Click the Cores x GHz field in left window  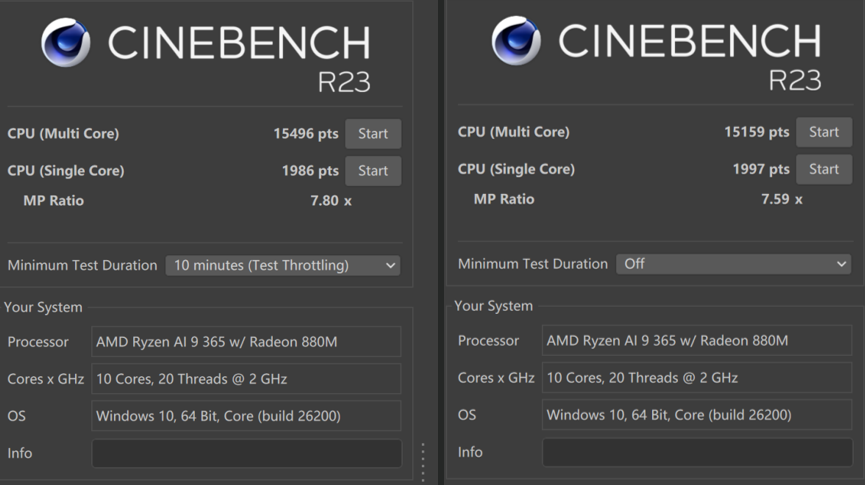click(246, 379)
